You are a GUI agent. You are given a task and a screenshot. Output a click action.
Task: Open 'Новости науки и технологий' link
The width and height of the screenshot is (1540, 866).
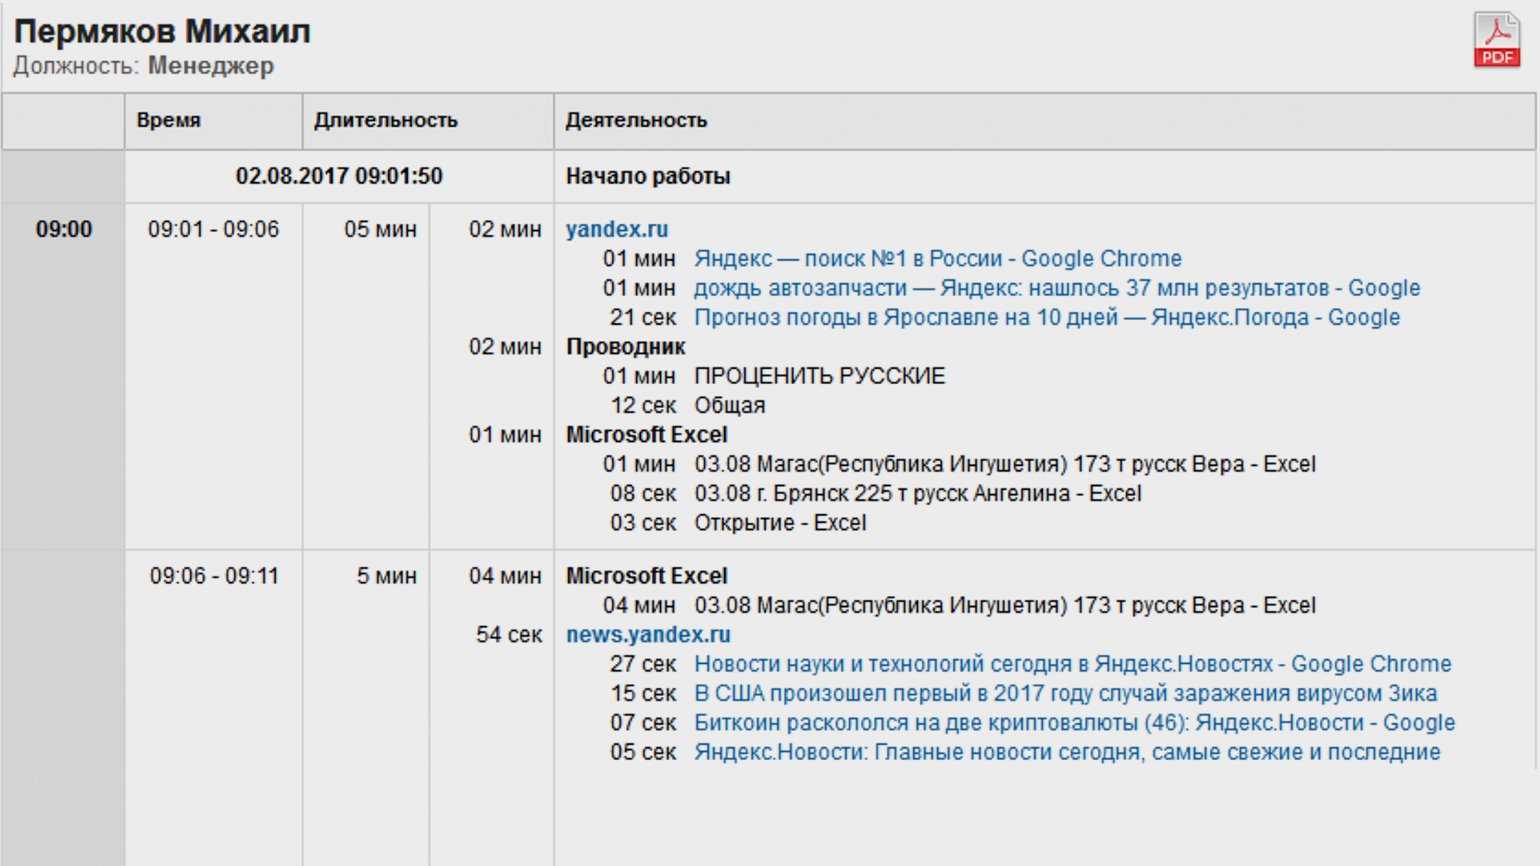1072,664
